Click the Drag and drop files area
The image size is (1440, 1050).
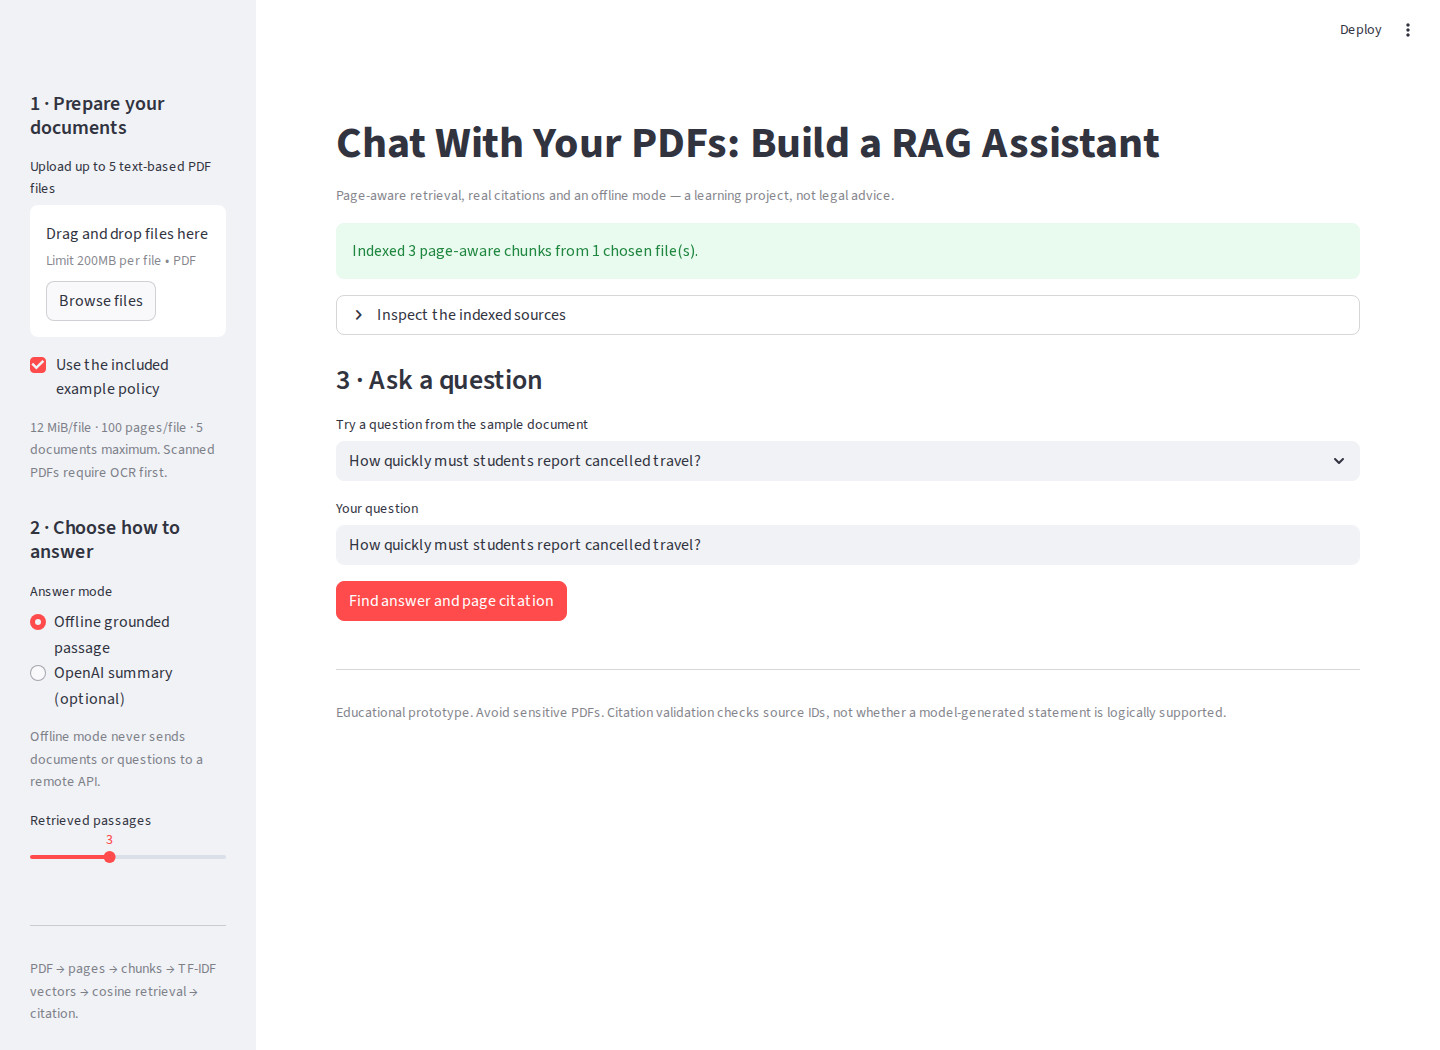(x=128, y=271)
